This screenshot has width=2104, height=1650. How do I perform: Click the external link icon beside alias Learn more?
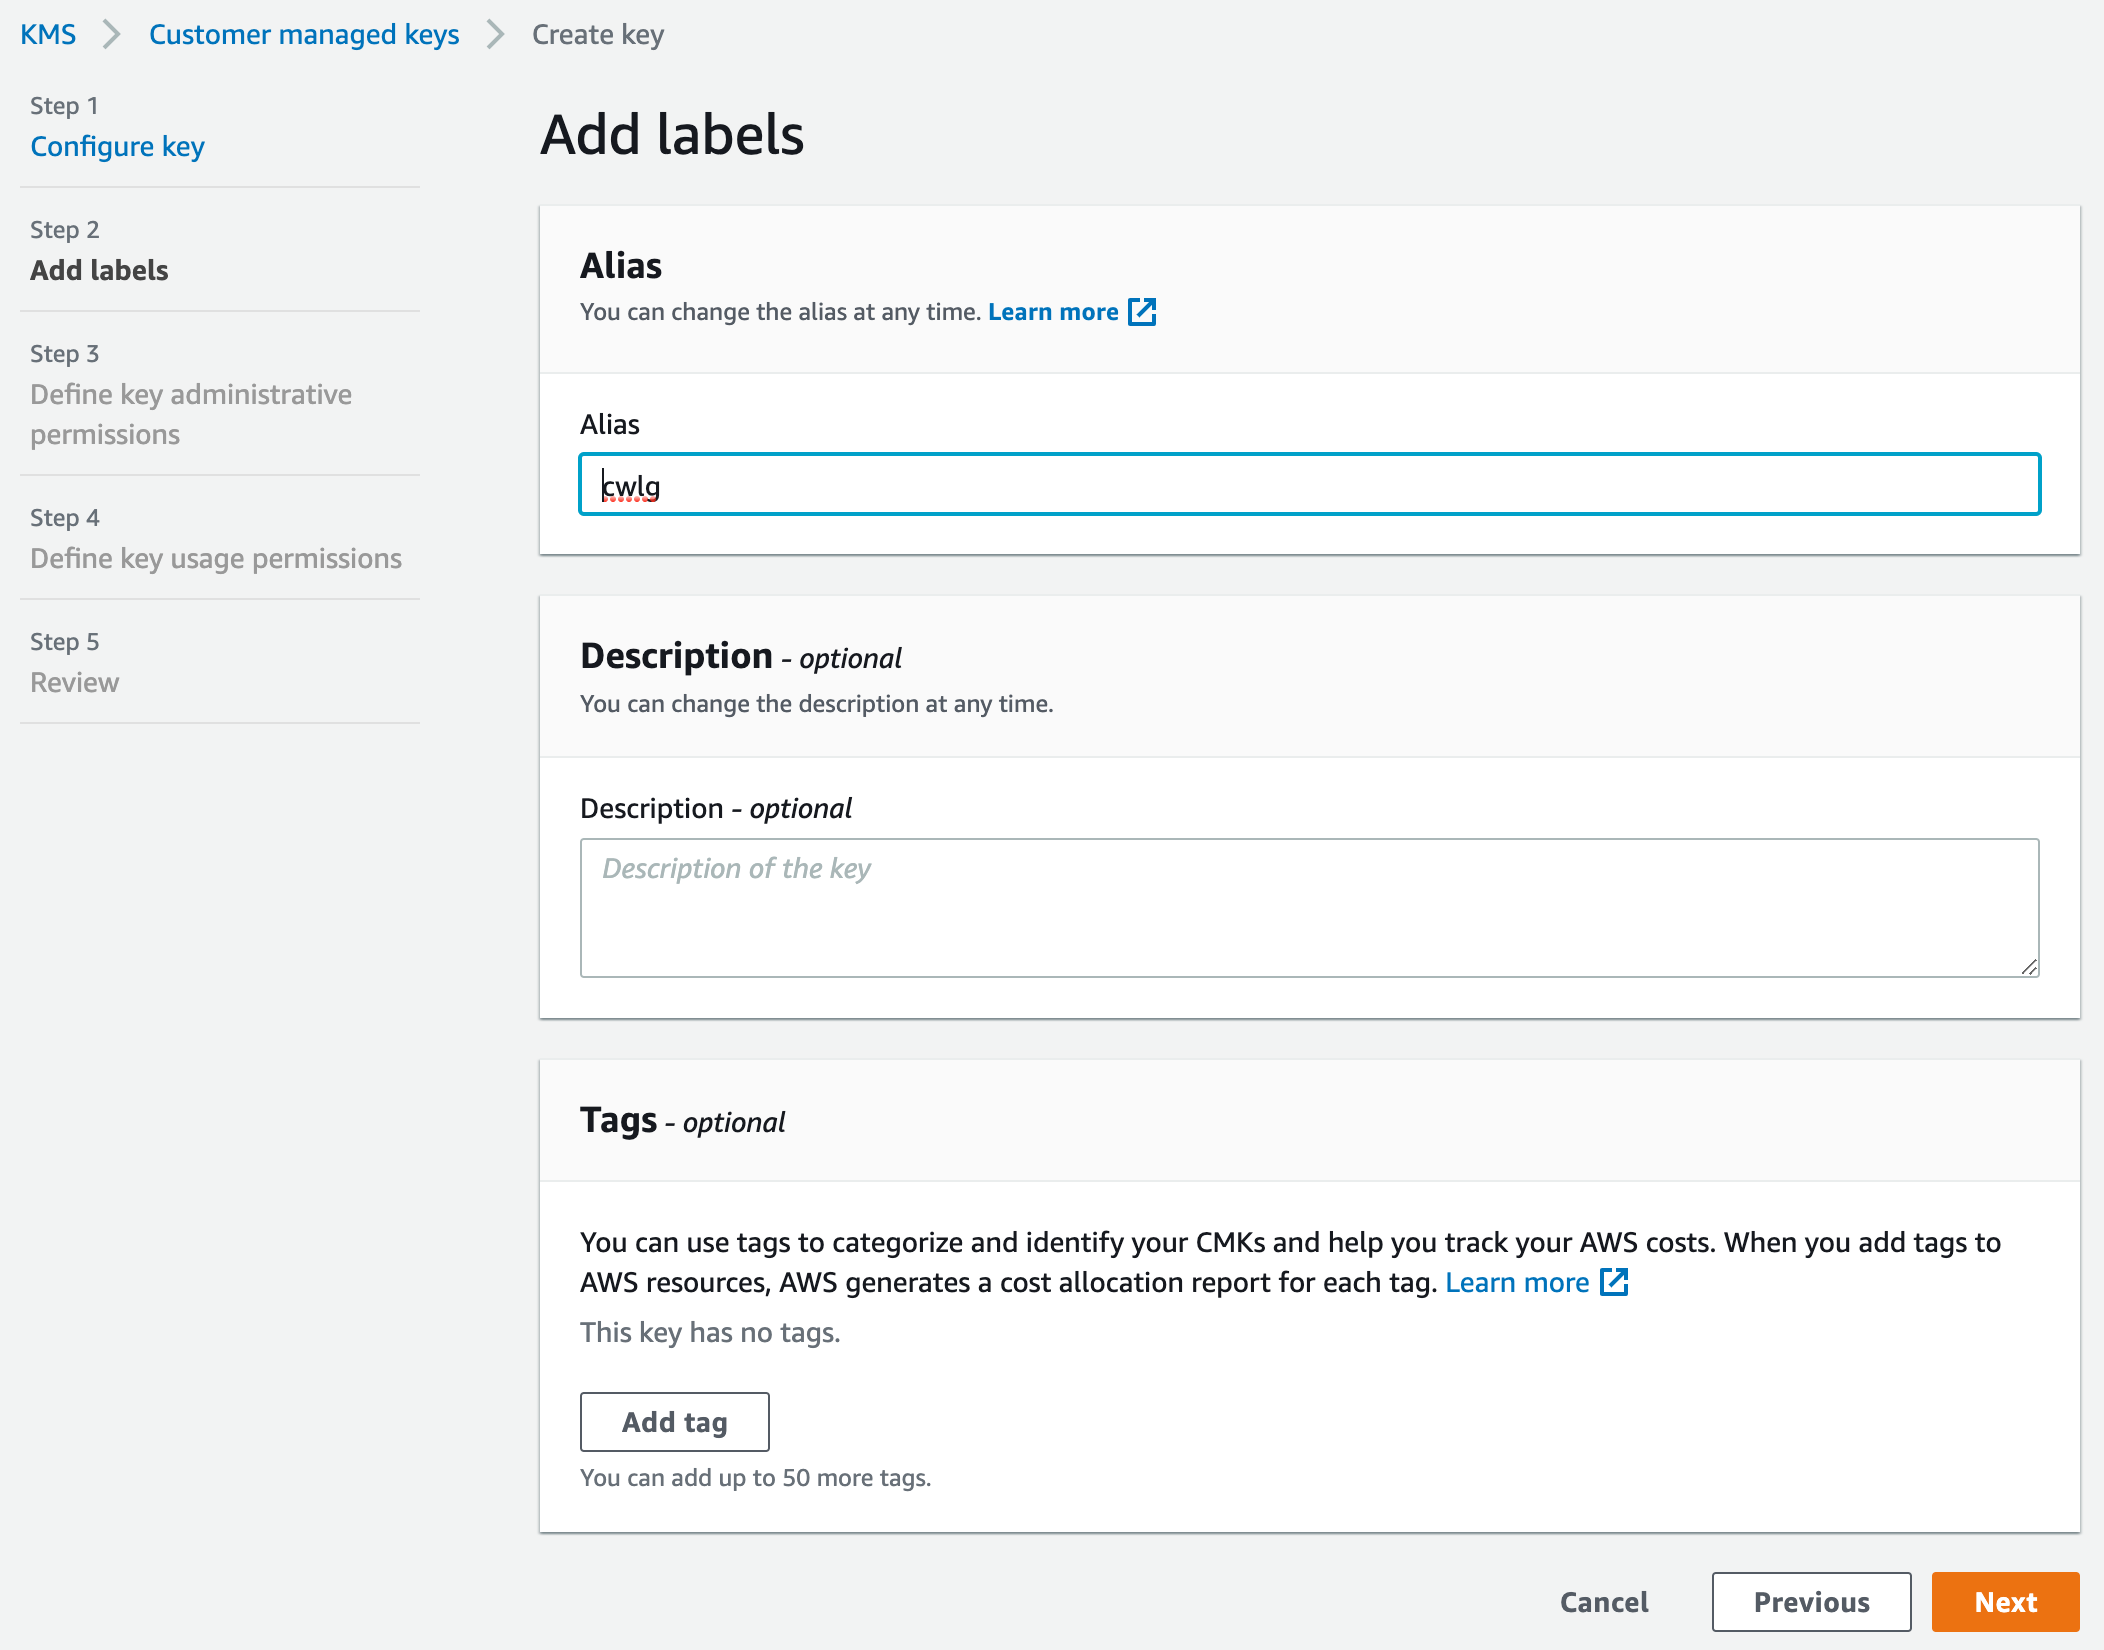click(1142, 311)
